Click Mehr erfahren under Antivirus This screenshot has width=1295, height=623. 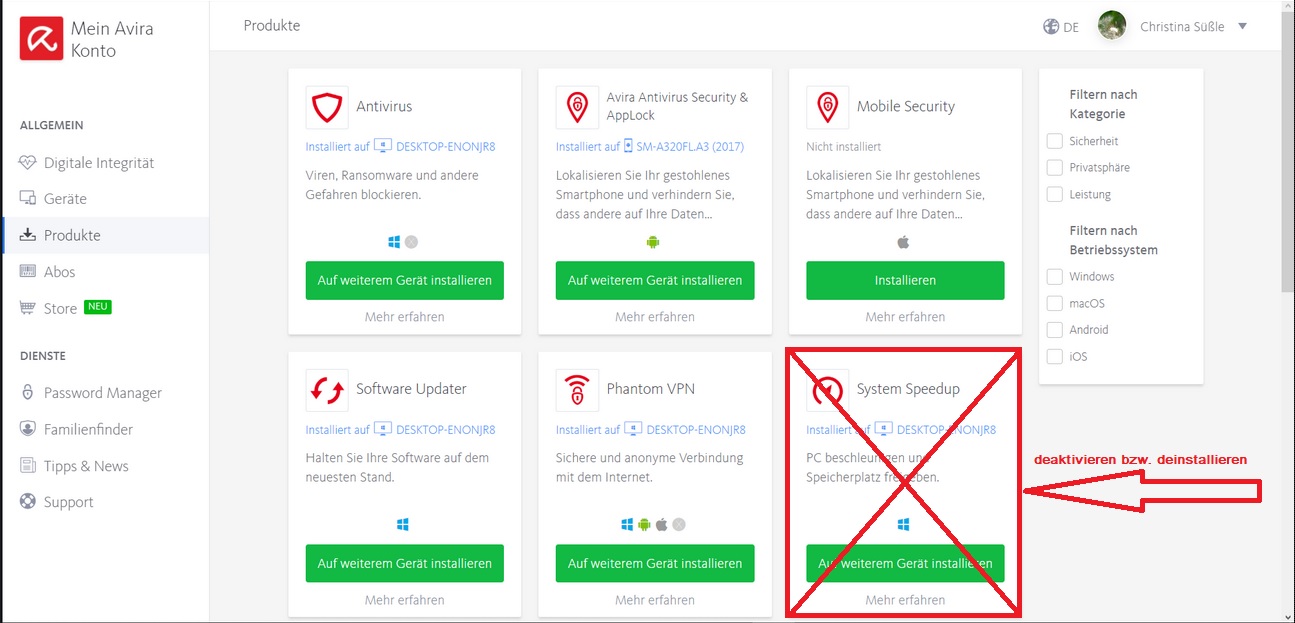pos(405,316)
